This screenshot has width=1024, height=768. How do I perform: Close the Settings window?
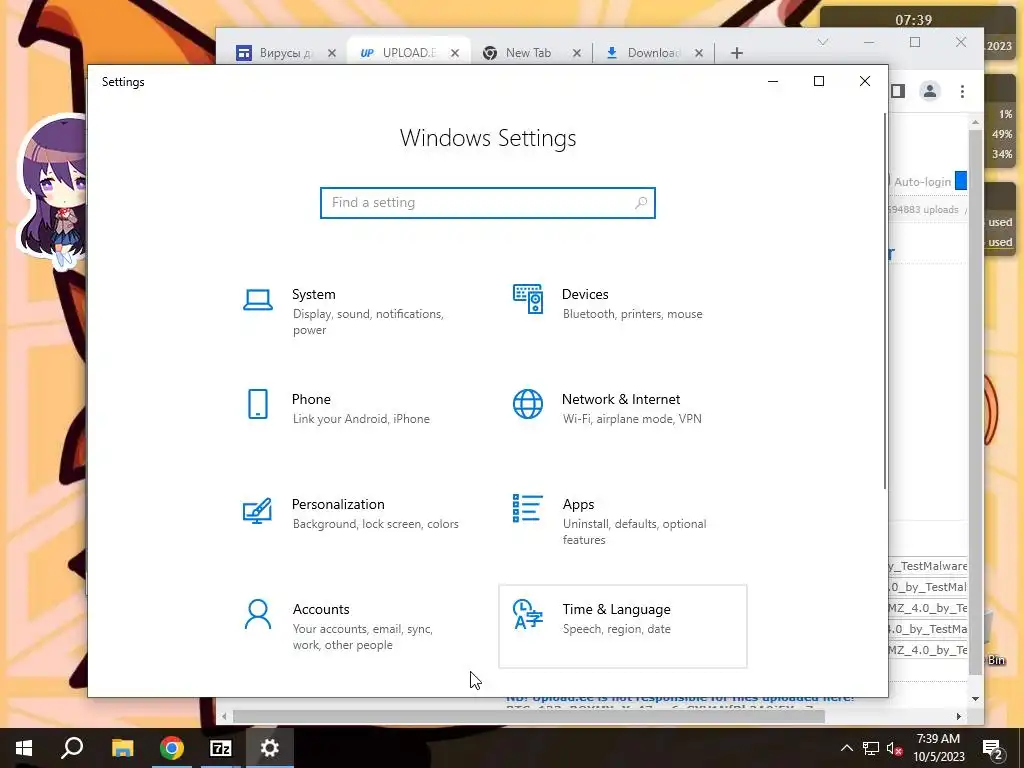click(865, 82)
